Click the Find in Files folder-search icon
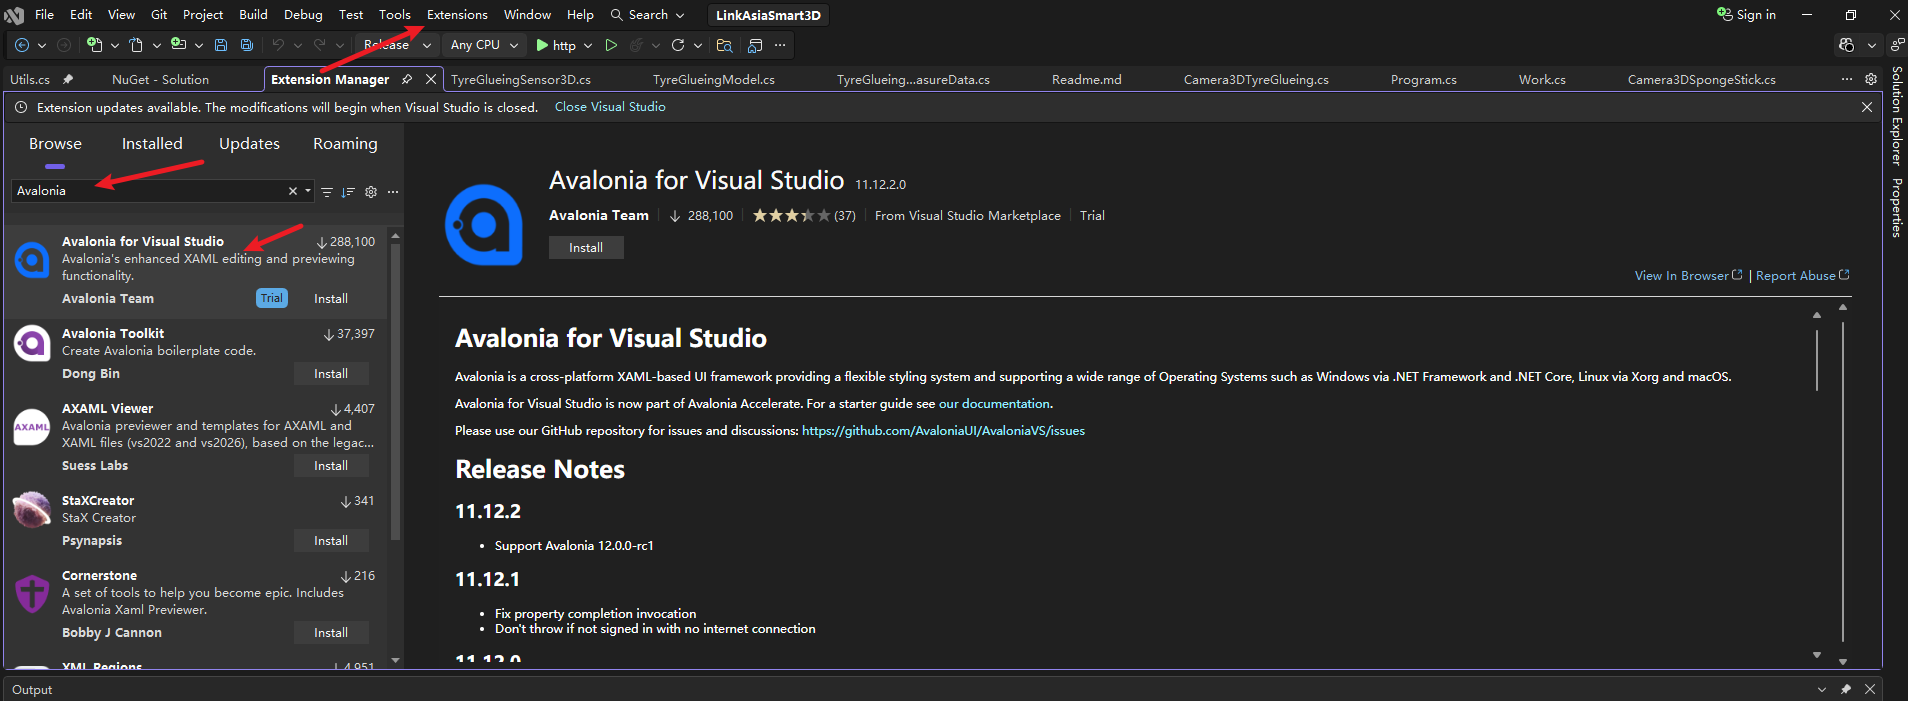Image resolution: width=1908 pixels, height=701 pixels. (x=724, y=45)
